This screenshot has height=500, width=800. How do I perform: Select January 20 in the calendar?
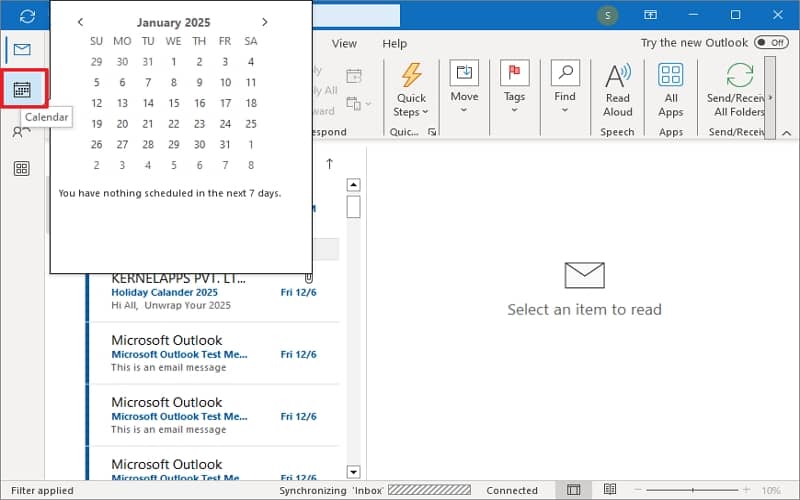point(122,124)
